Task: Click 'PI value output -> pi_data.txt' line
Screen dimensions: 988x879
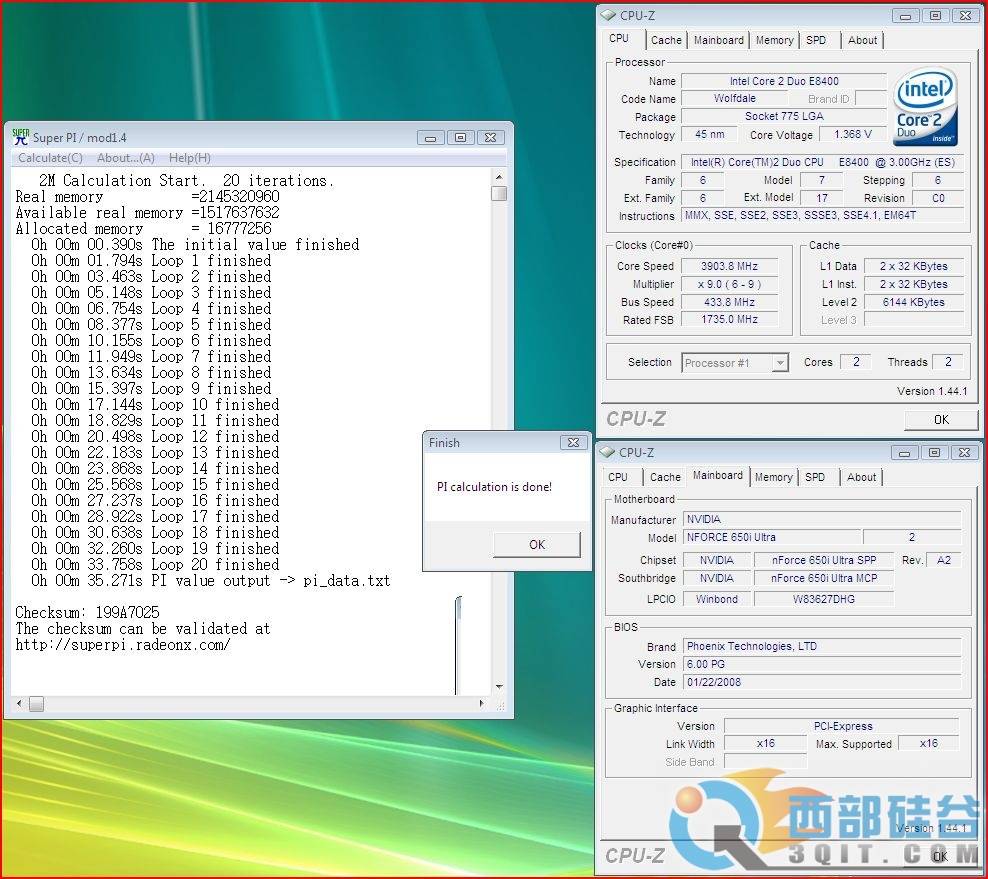Action: pos(210,580)
